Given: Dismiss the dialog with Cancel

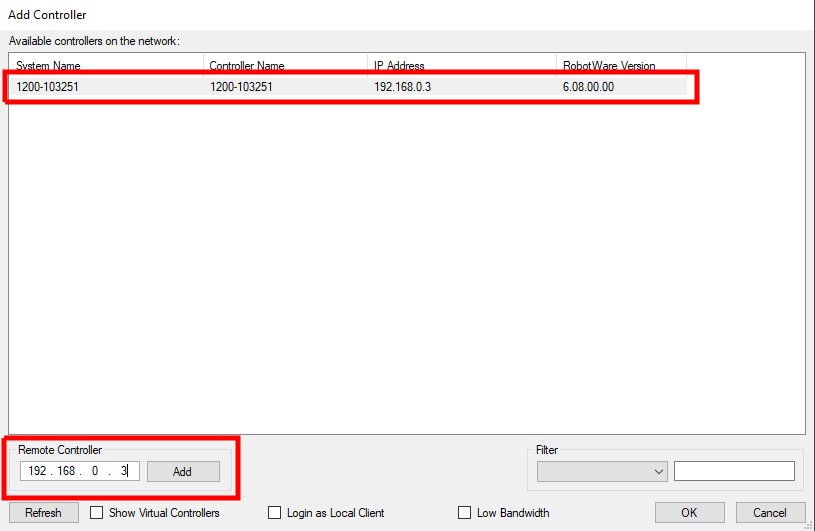Looking at the screenshot, I should [770, 513].
